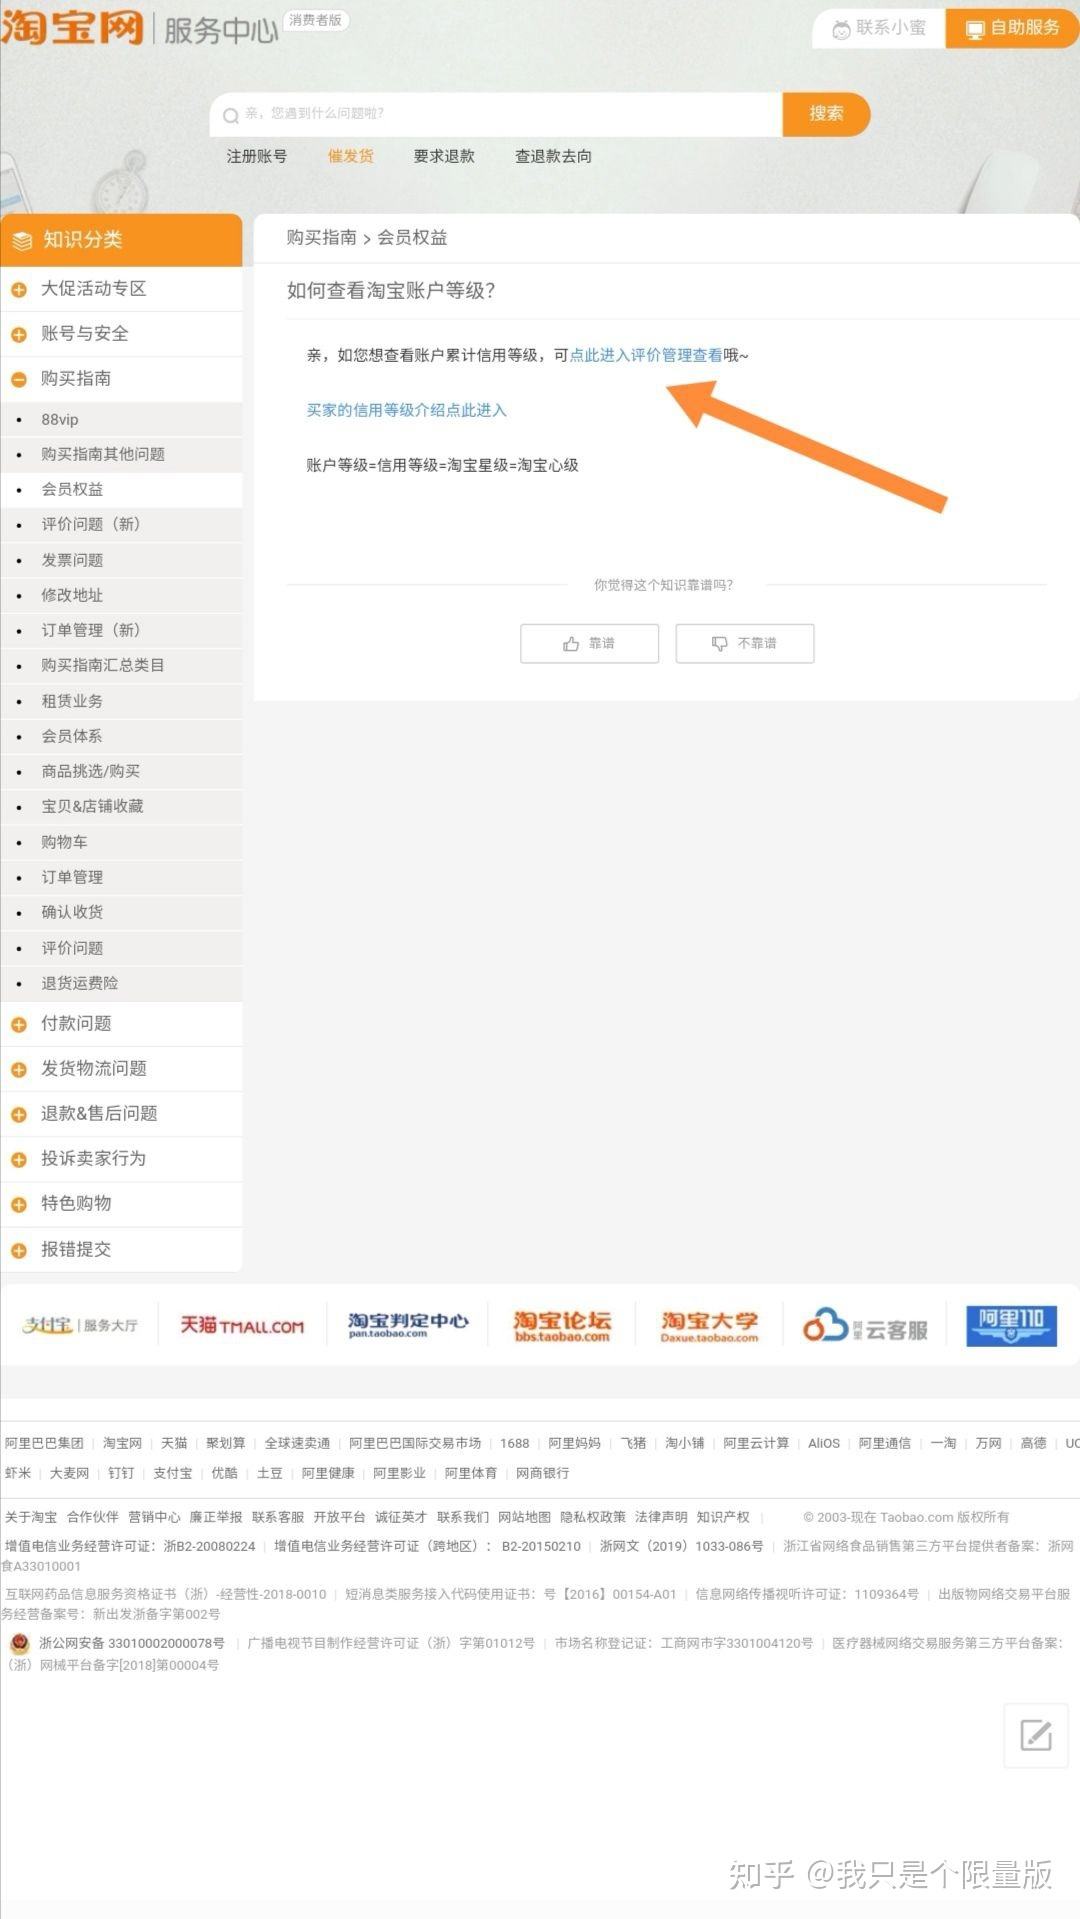Open the 隐私权政策 footer link
Screen dimensions: 1080x1919
point(593,1517)
